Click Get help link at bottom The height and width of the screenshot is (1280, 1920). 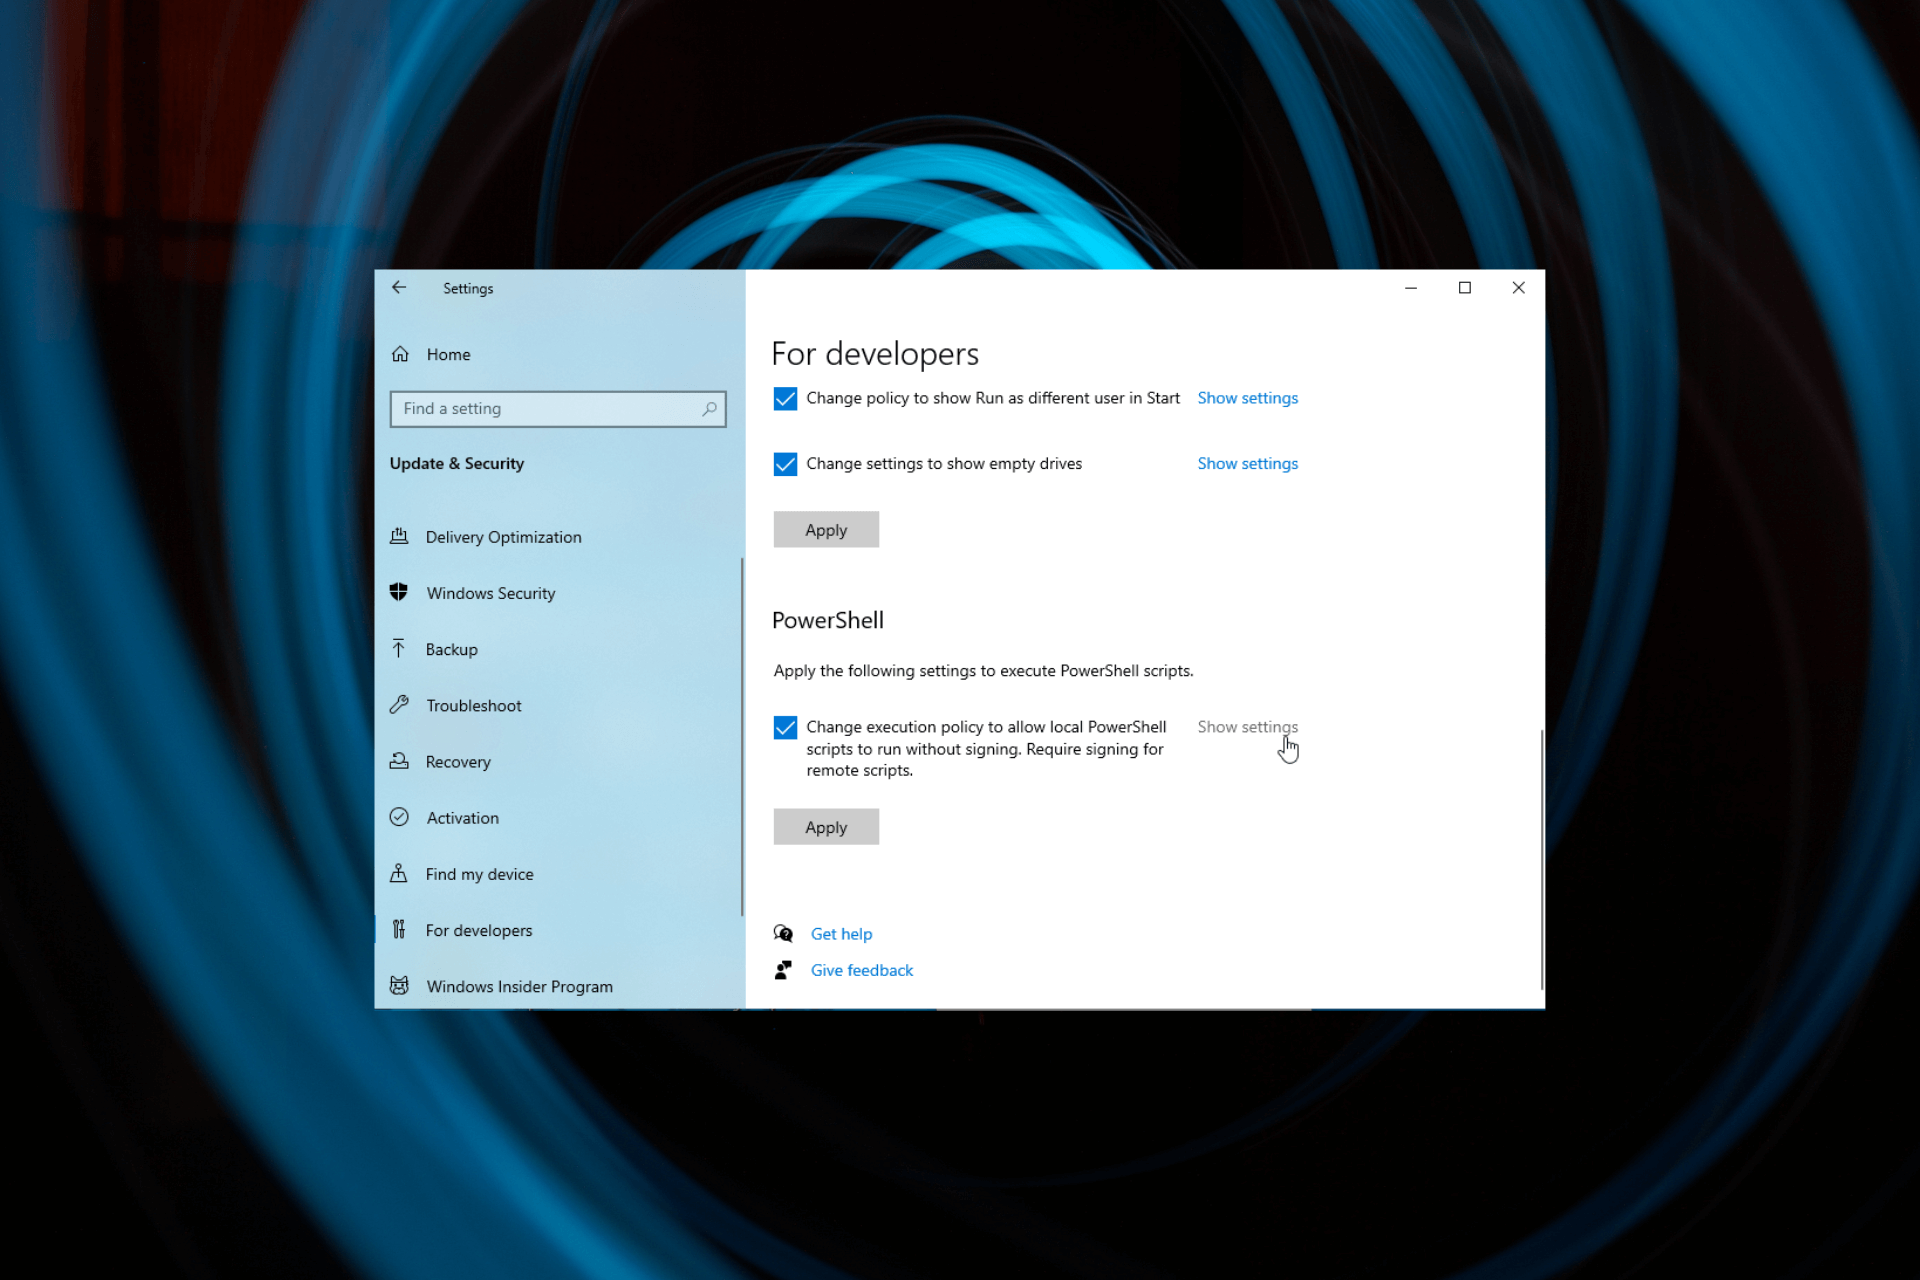coord(841,933)
